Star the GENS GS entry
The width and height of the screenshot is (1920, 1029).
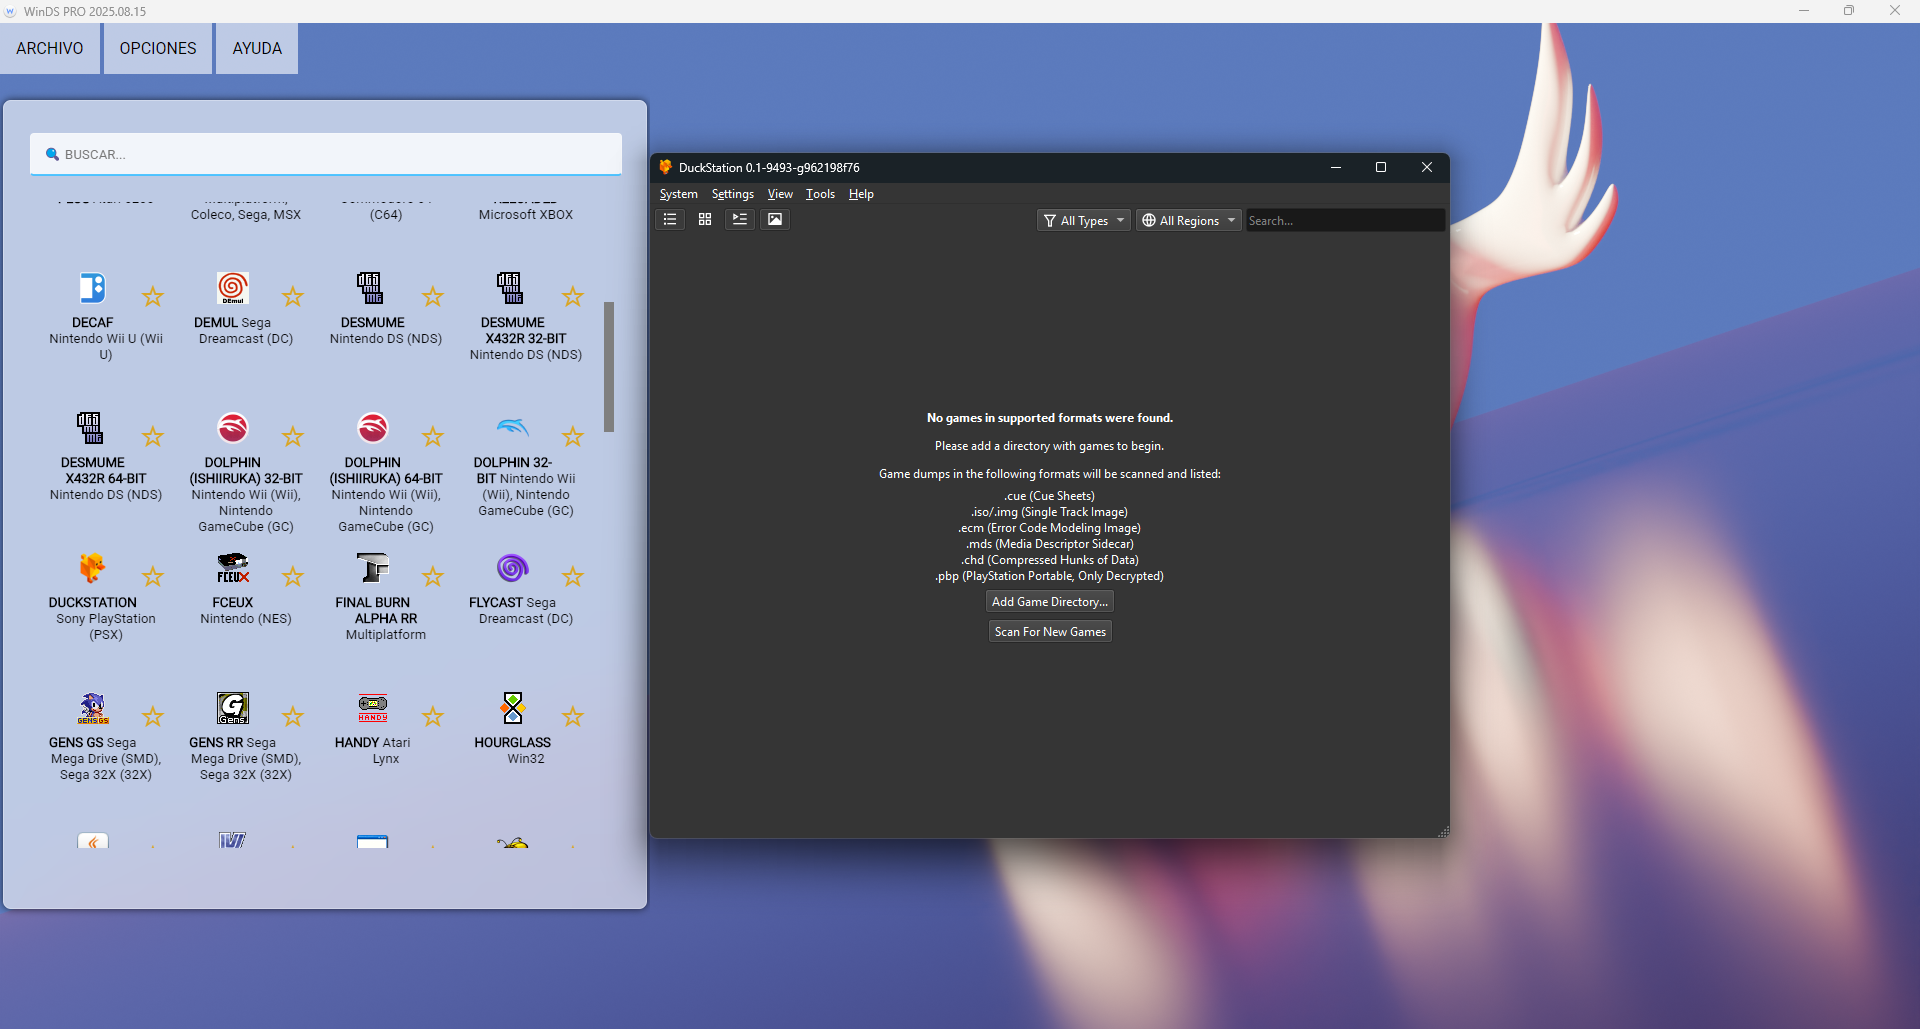(x=152, y=716)
